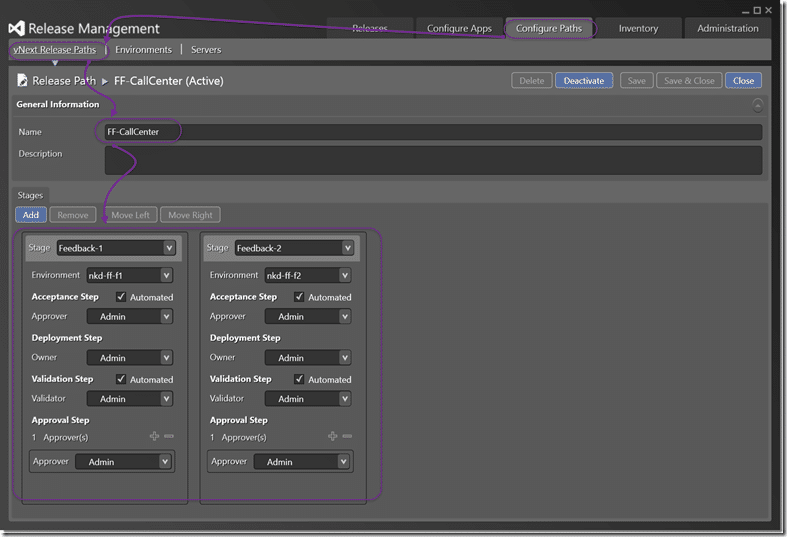
Task: Remove approver with minus icon in Feedback-2
Action: coord(347,436)
